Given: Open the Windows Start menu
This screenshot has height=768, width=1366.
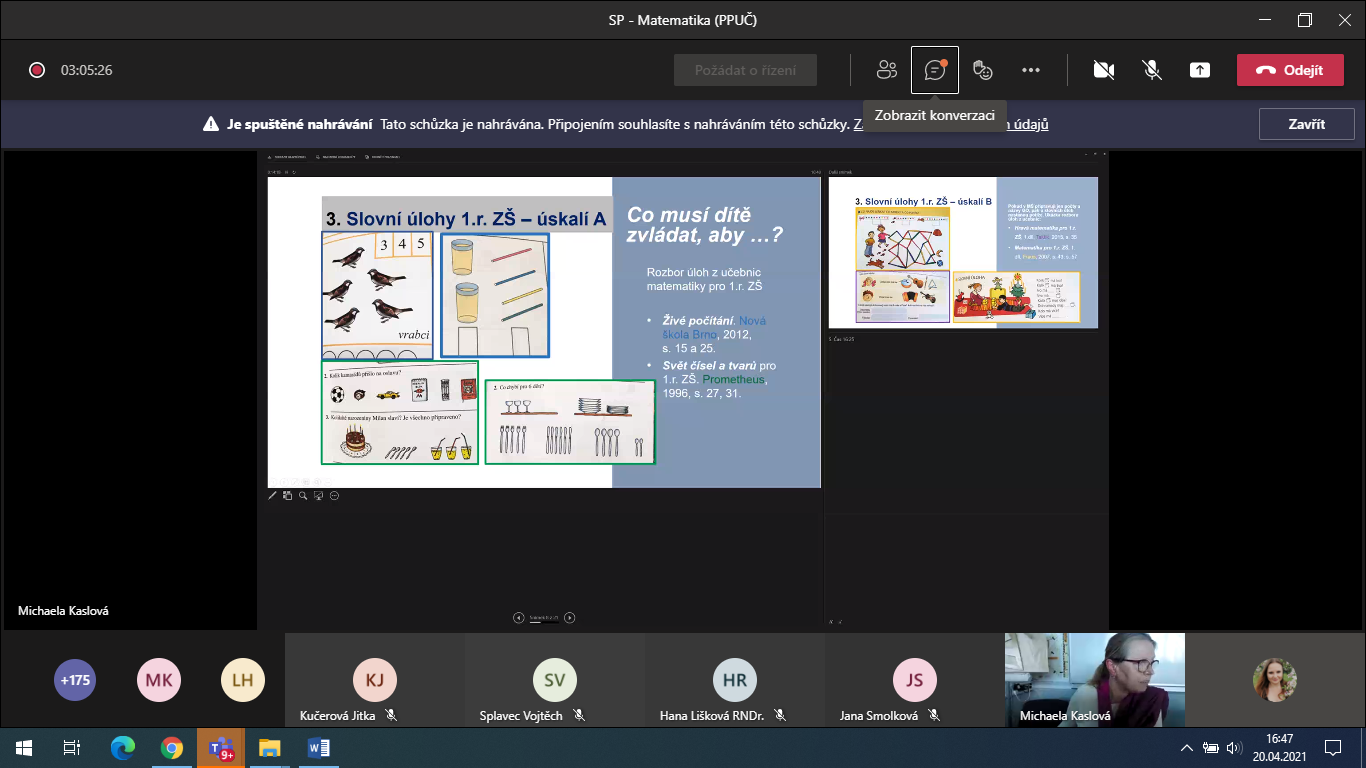Looking at the screenshot, I should coord(24,747).
